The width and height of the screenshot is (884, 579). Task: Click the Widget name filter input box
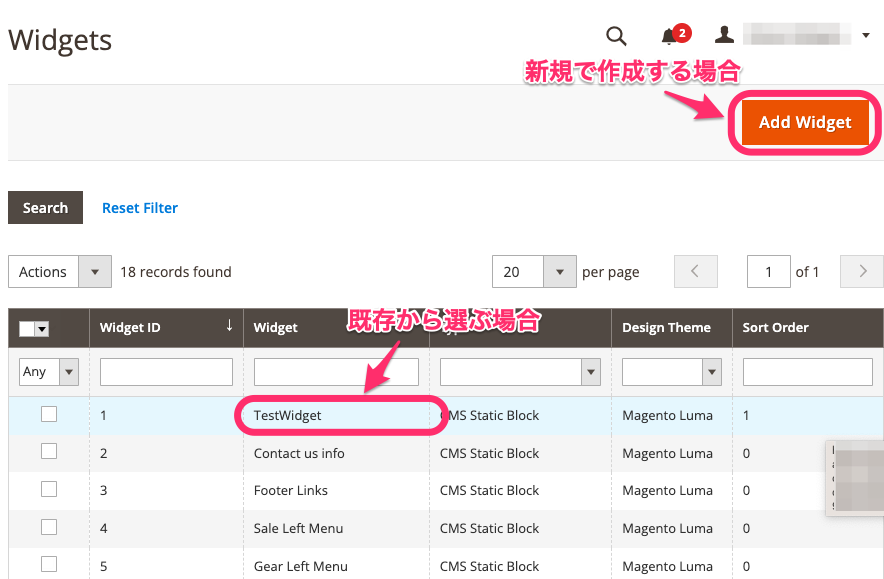[x=336, y=371]
